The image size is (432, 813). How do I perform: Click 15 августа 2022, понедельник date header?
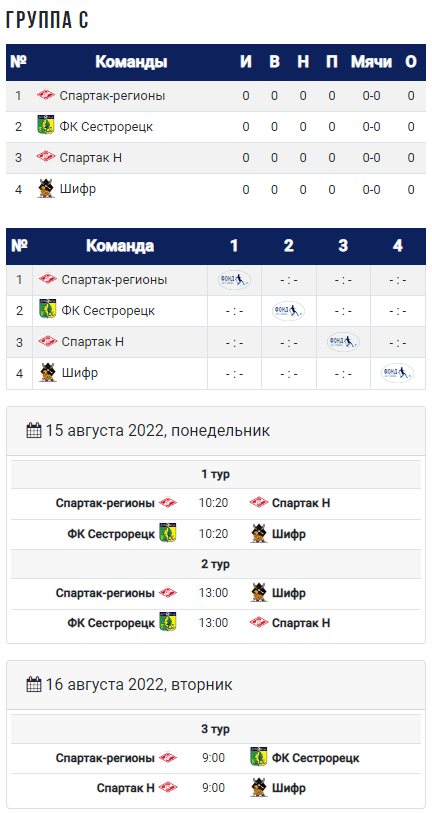tap(158, 430)
